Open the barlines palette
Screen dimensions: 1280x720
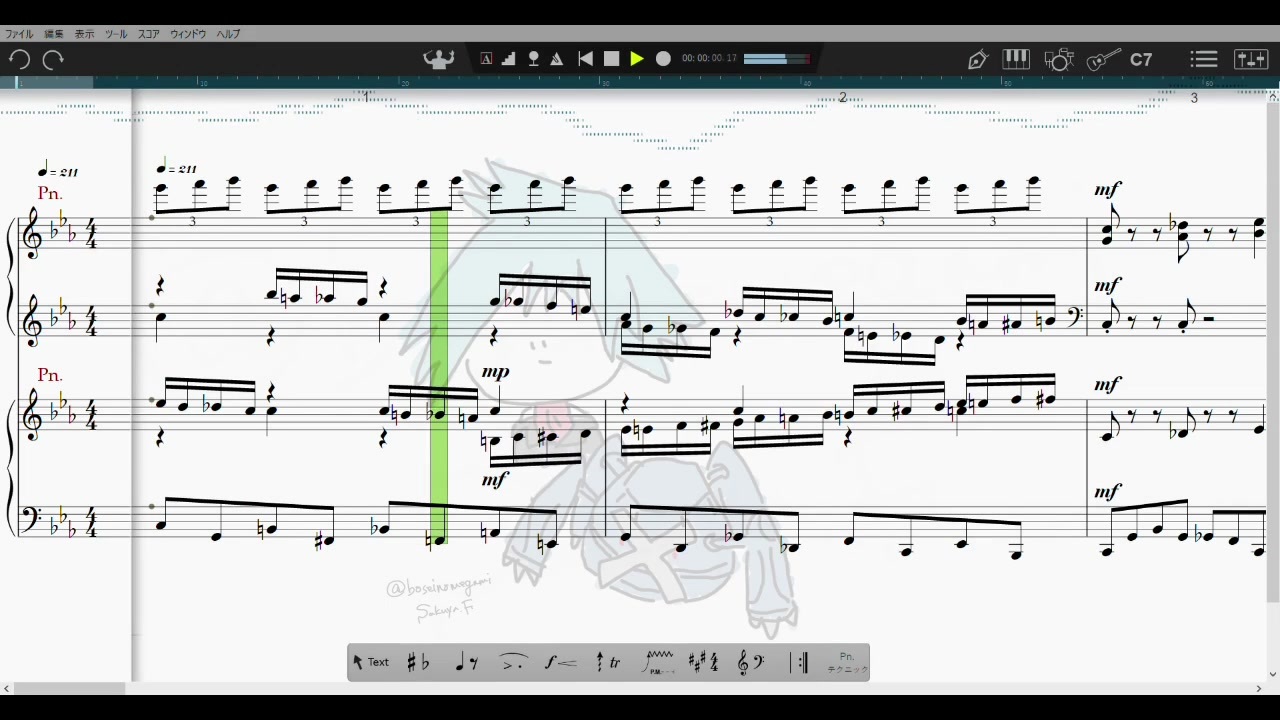coord(799,662)
